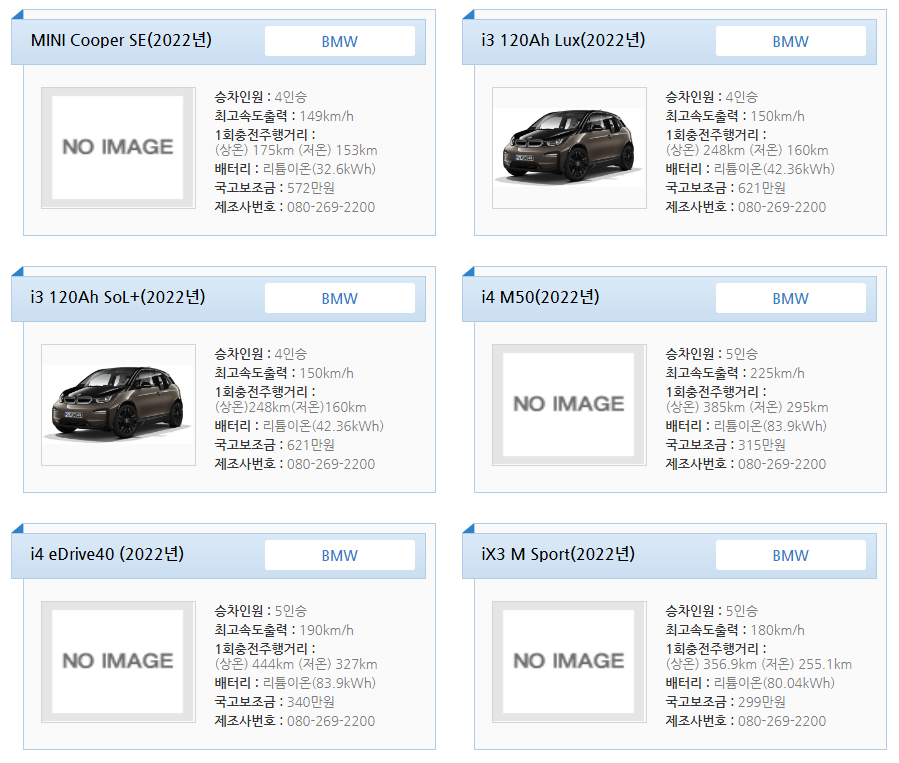The image size is (899, 763).
Task: Click the 621만원 subsidy on the i3 120Ah Lux card
Action: click(x=761, y=188)
